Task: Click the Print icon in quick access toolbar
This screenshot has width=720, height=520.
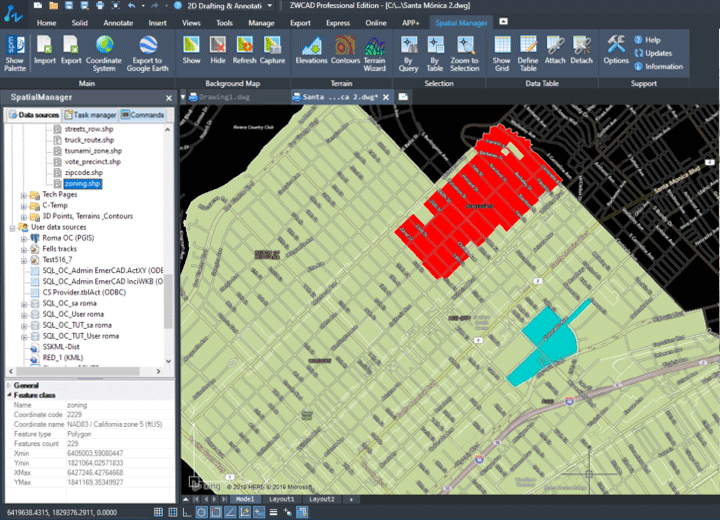Action: point(100,6)
